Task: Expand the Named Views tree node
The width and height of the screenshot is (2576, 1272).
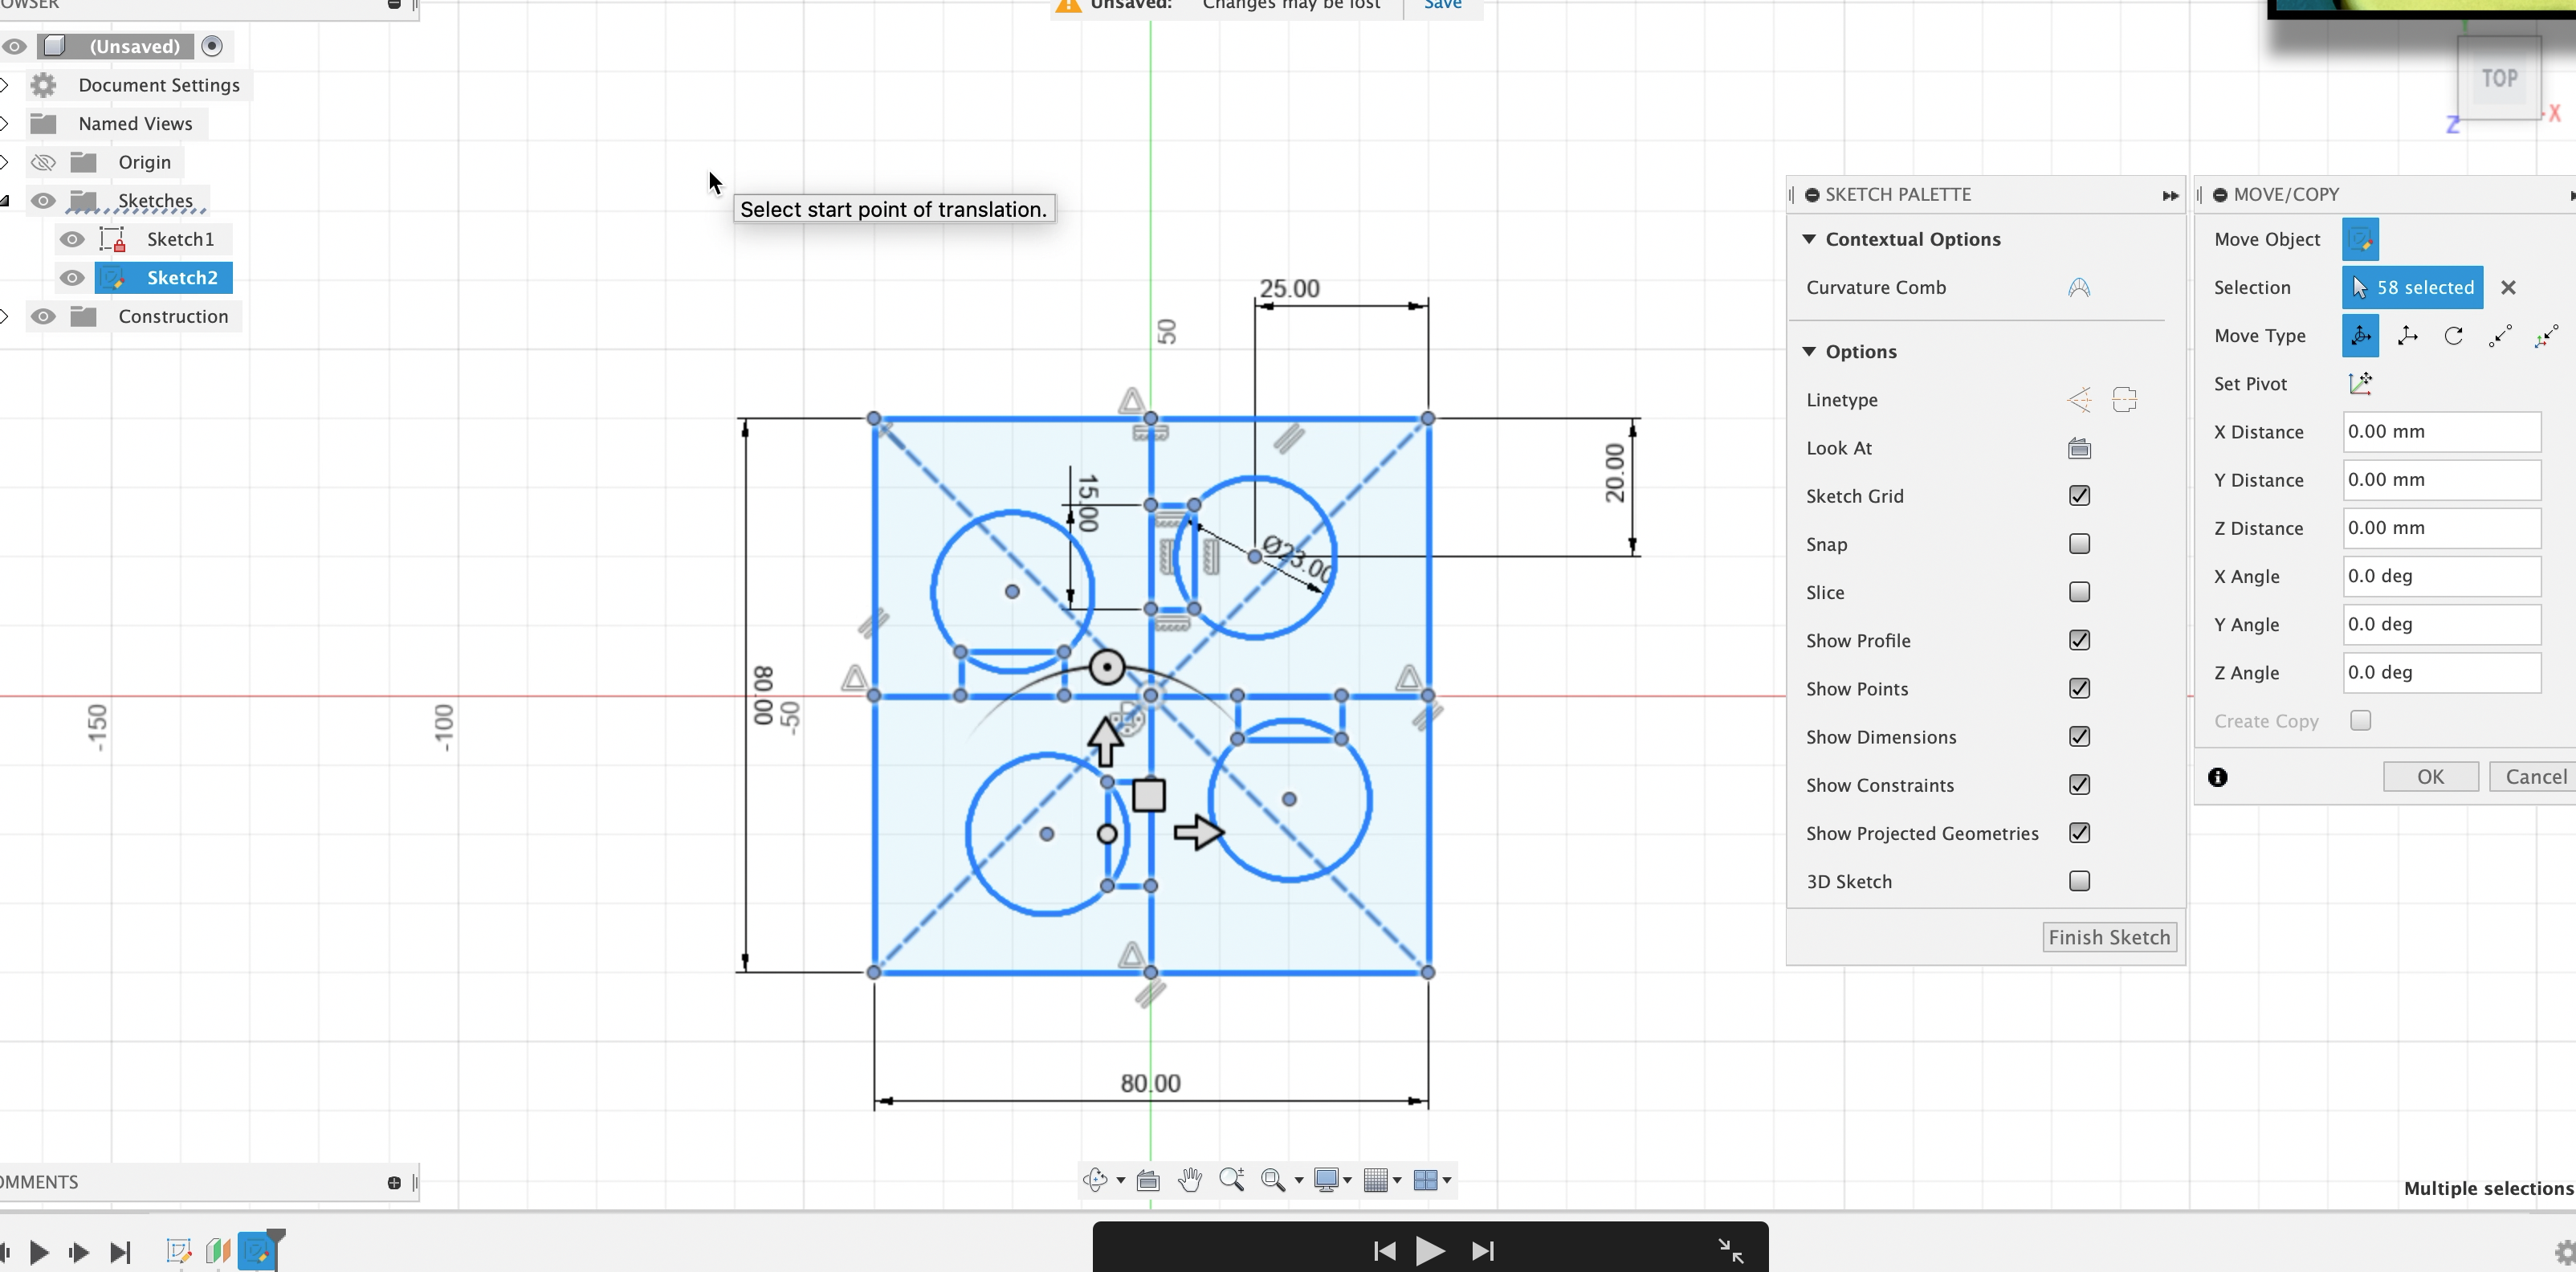Action: (x=5, y=124)
